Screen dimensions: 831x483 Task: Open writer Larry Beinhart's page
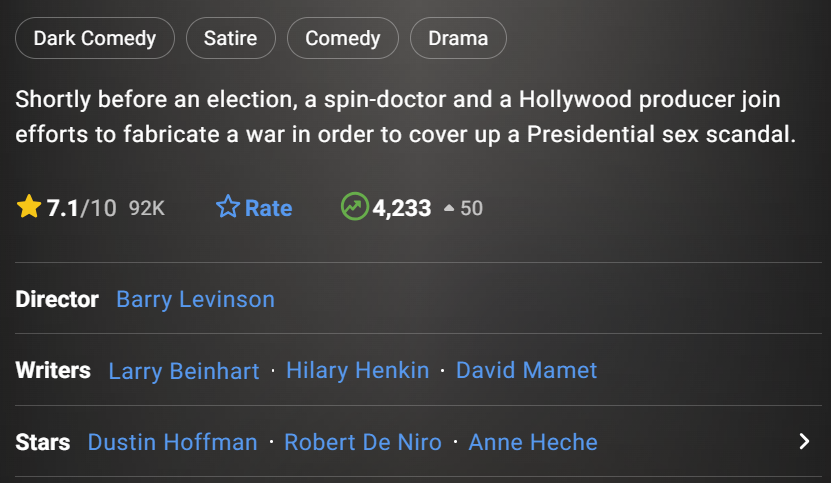[184, 371]
